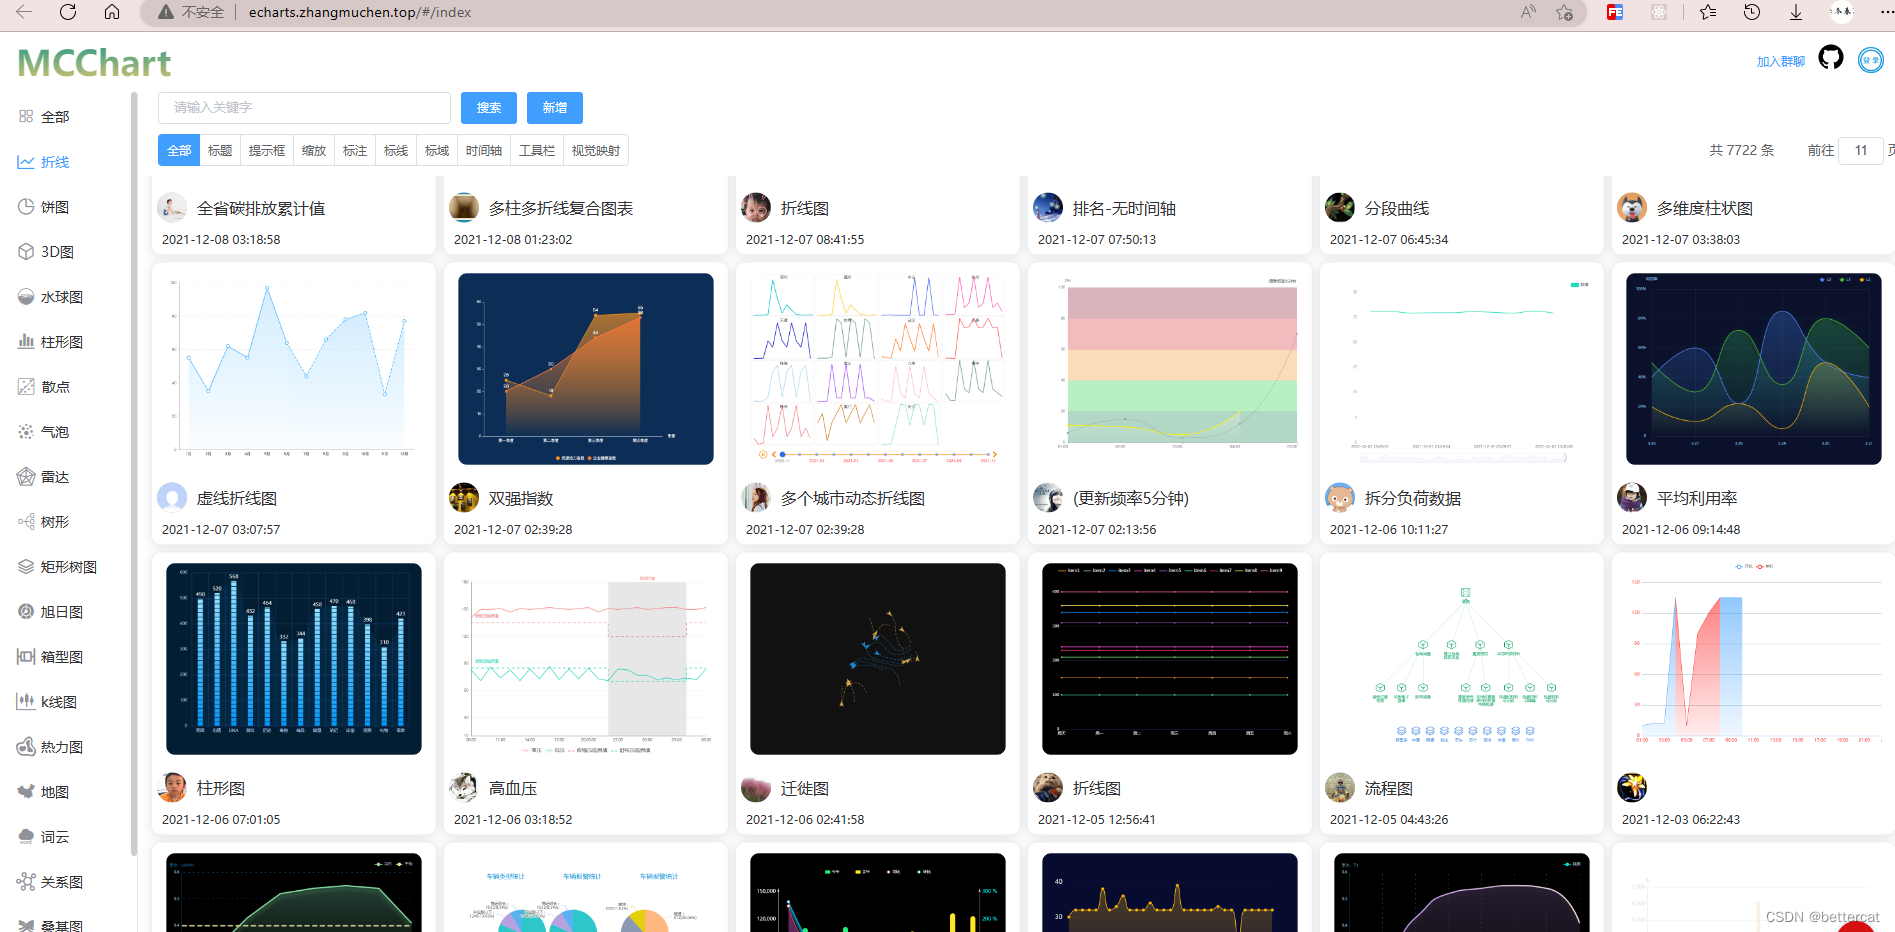Open the GitHub icon in the top bar

point(1831,58)
